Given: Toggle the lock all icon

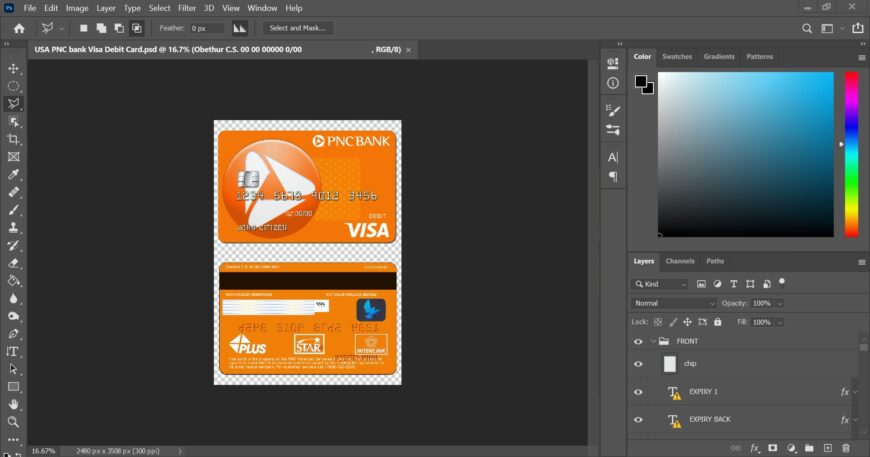Looking at the screenshot, I should tap(717, 322).
